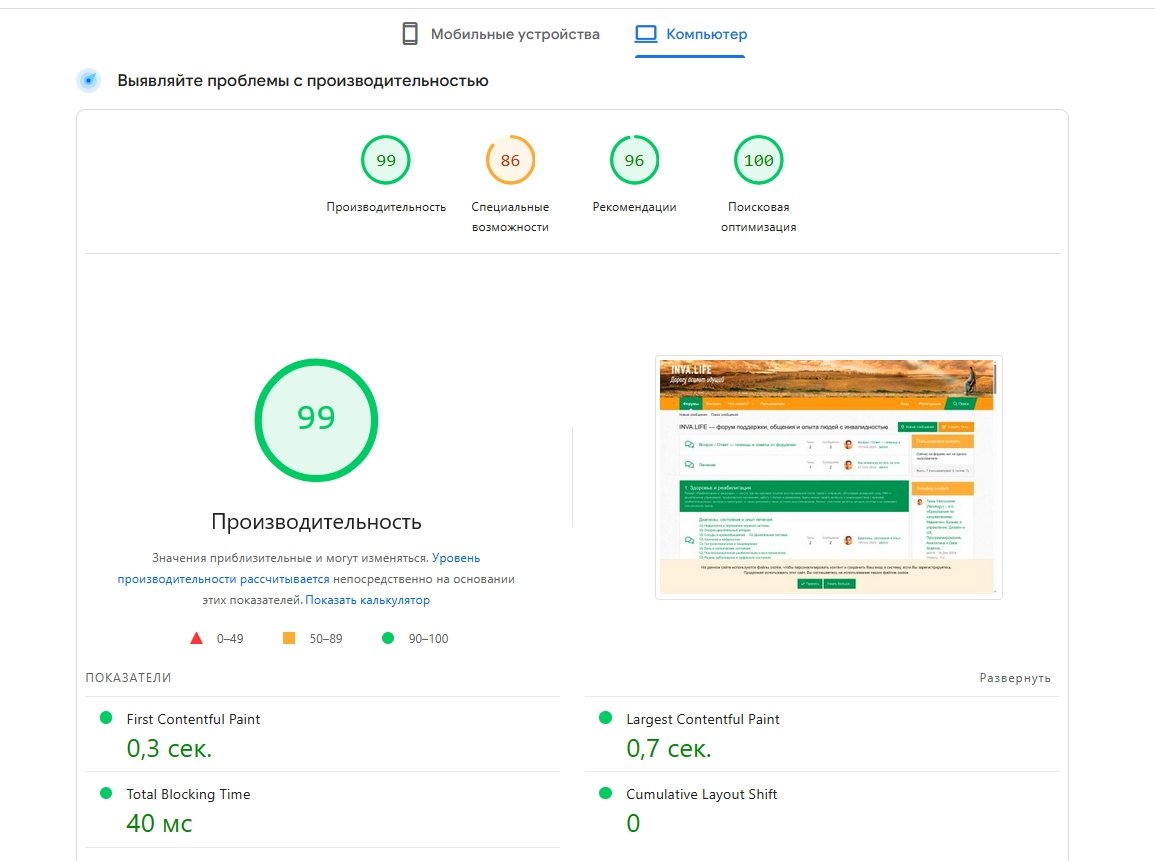Jump to Производительность score gauge 99

386,160
